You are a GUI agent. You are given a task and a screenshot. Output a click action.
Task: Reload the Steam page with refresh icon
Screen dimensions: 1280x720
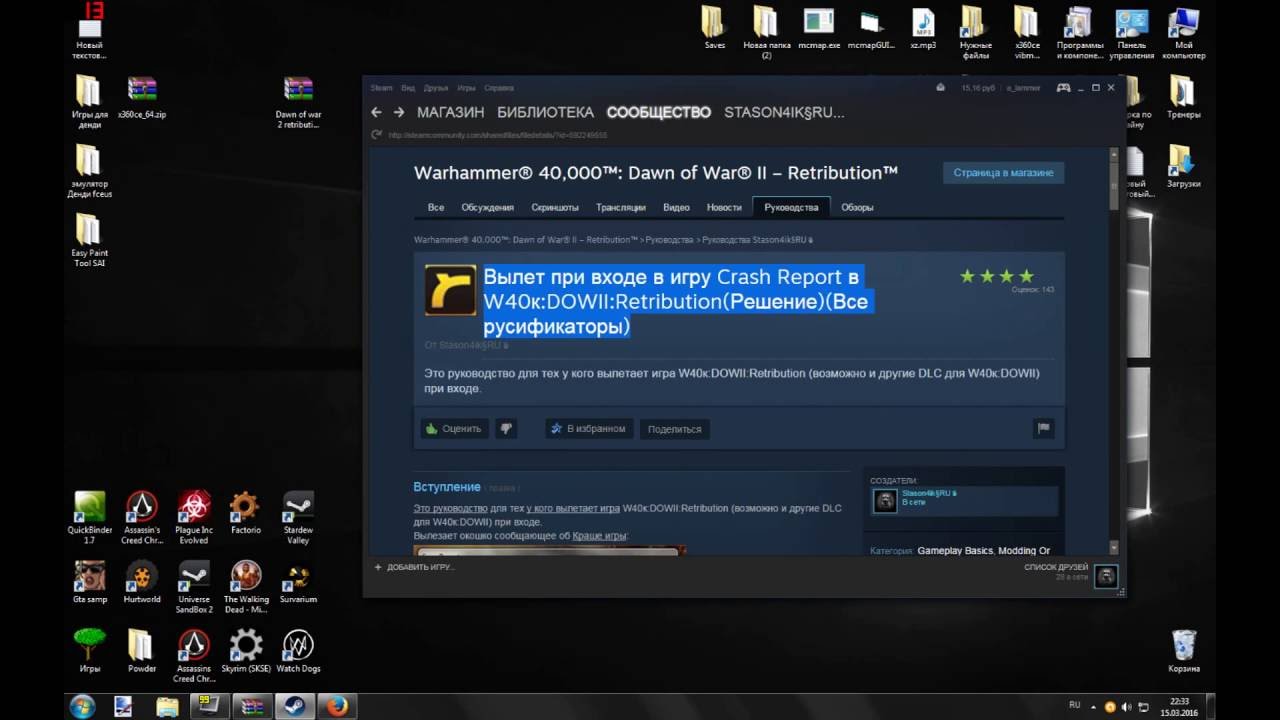[x=376, y=135]
